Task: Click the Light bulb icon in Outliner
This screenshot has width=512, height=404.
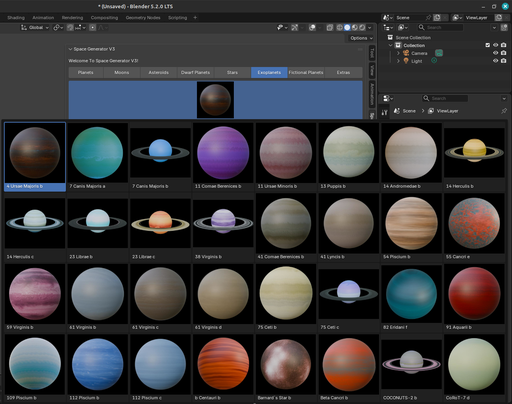Action: pyautogui.click(x=406, y=61)
